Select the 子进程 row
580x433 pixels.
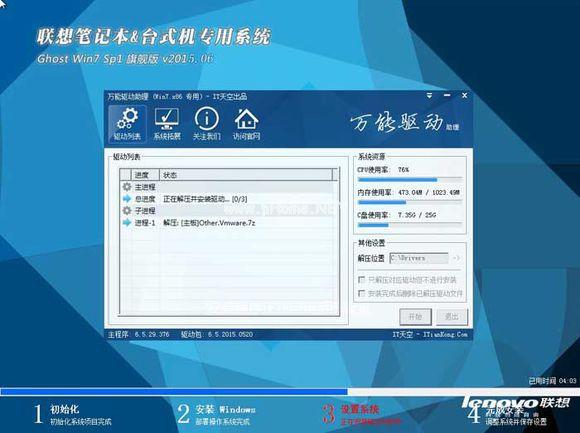230,210
